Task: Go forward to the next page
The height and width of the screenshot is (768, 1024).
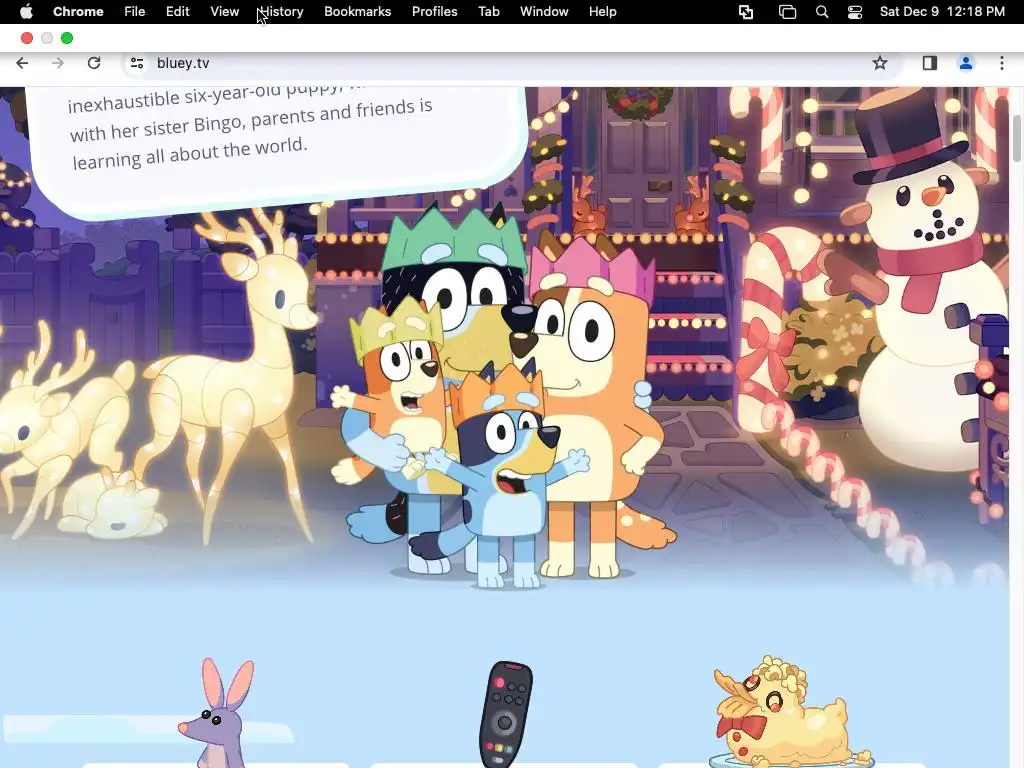Action: tap(57, 63)
